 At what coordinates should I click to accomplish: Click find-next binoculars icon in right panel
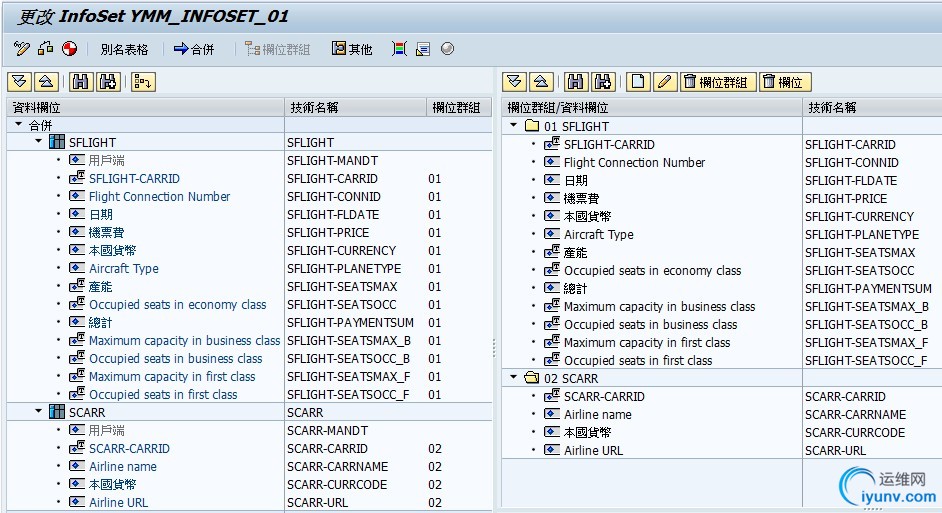[x=602, y=82]
